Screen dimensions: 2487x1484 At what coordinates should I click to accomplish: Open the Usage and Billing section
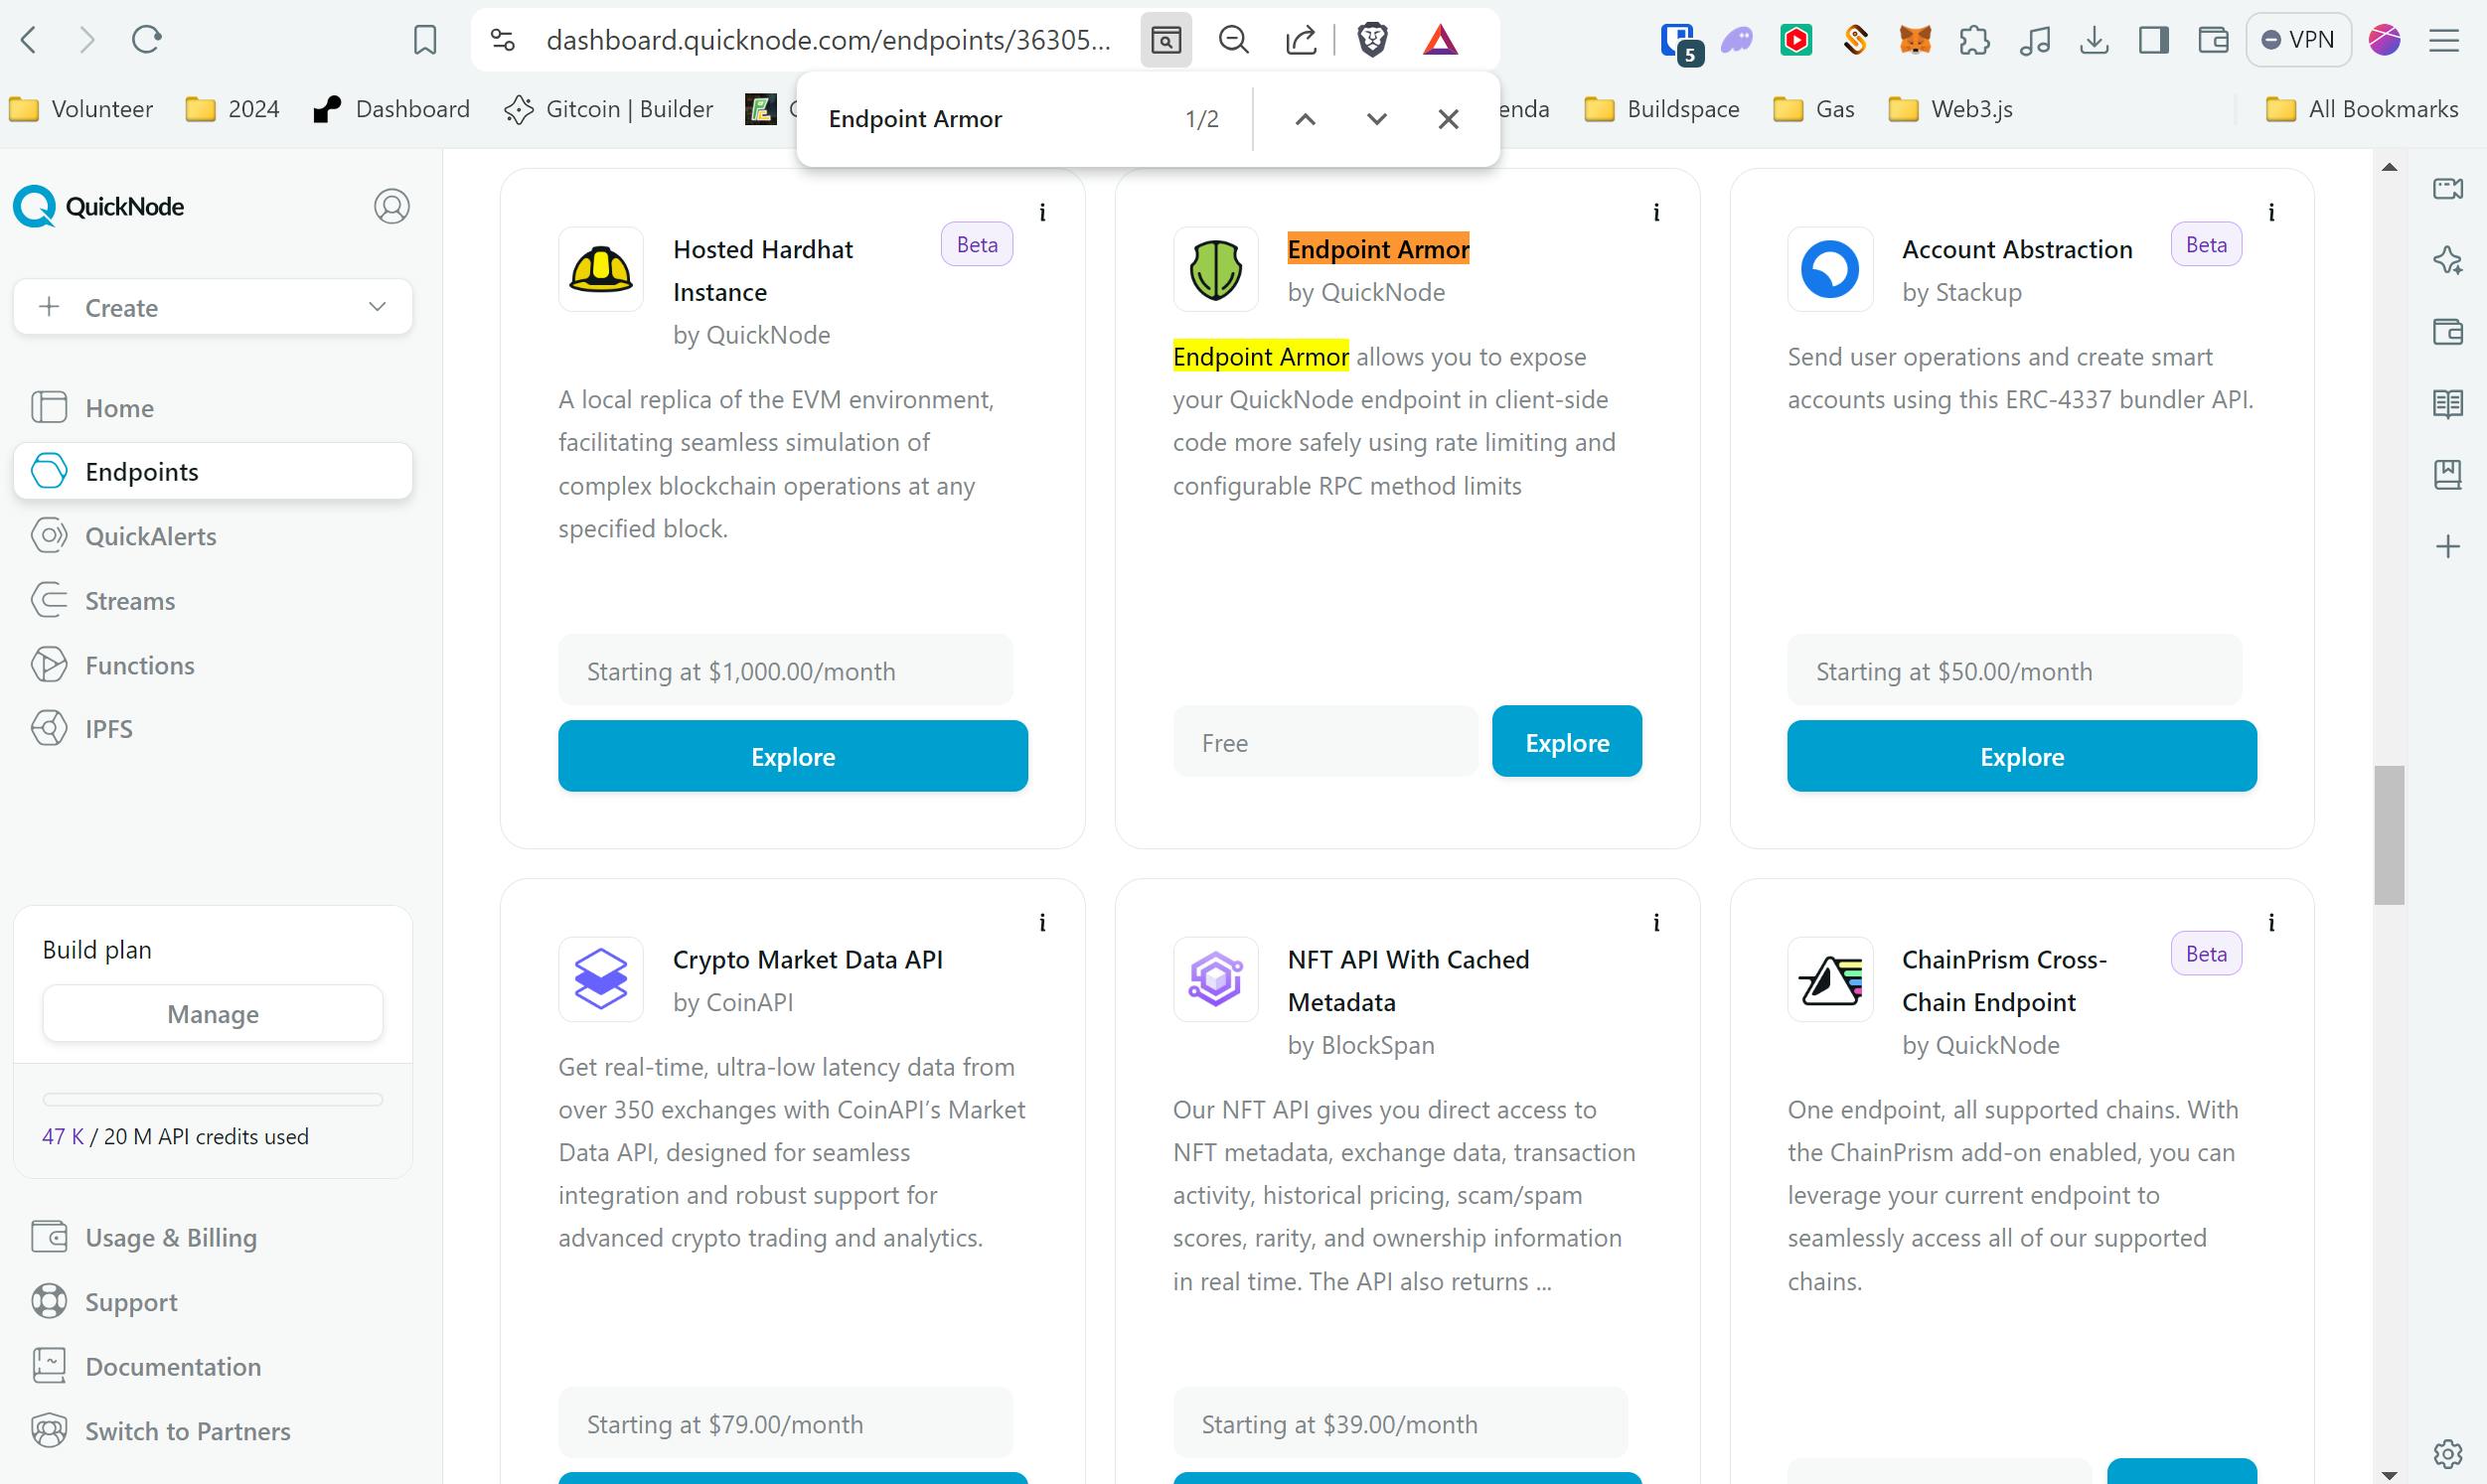click(x=171, y=1237)
